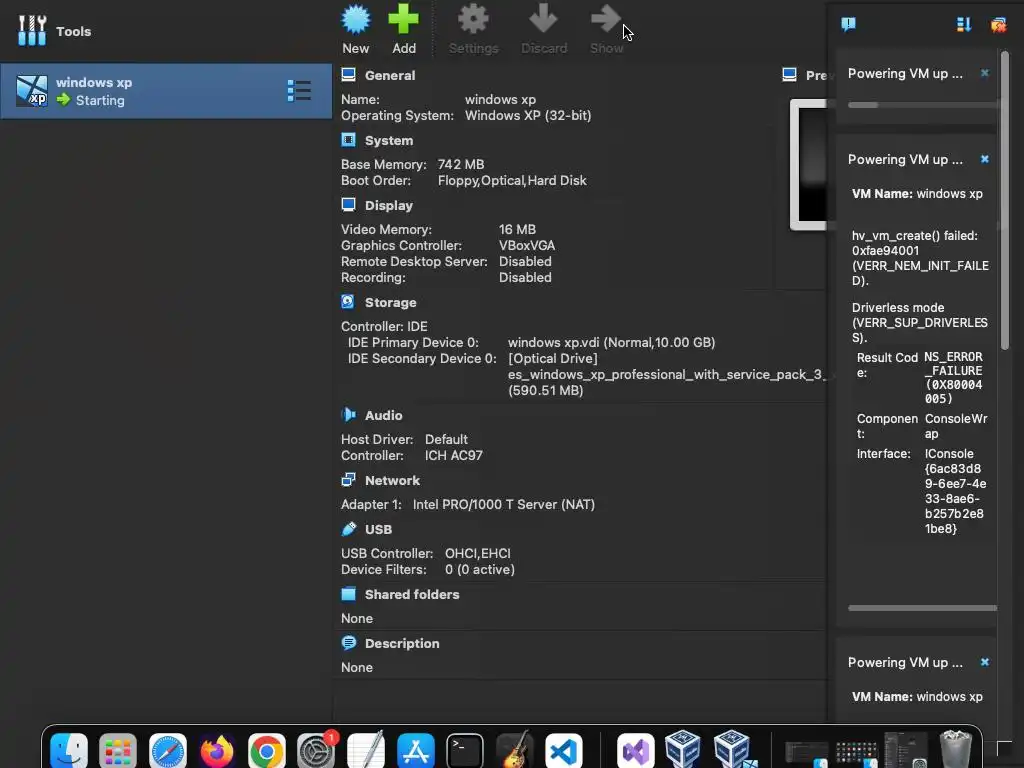Open Finder from the dock

pos(69,750)
